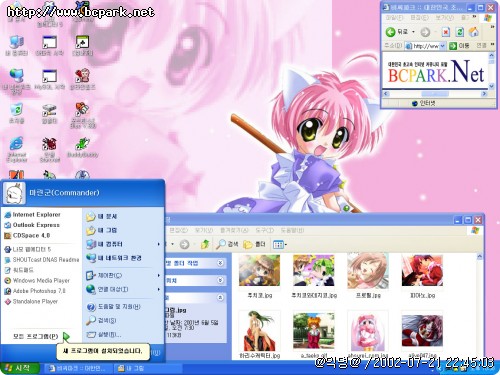This screenshot has width=500, height=375.
Task: Open the address bar dropdown list
Action: tap(443, 46)
